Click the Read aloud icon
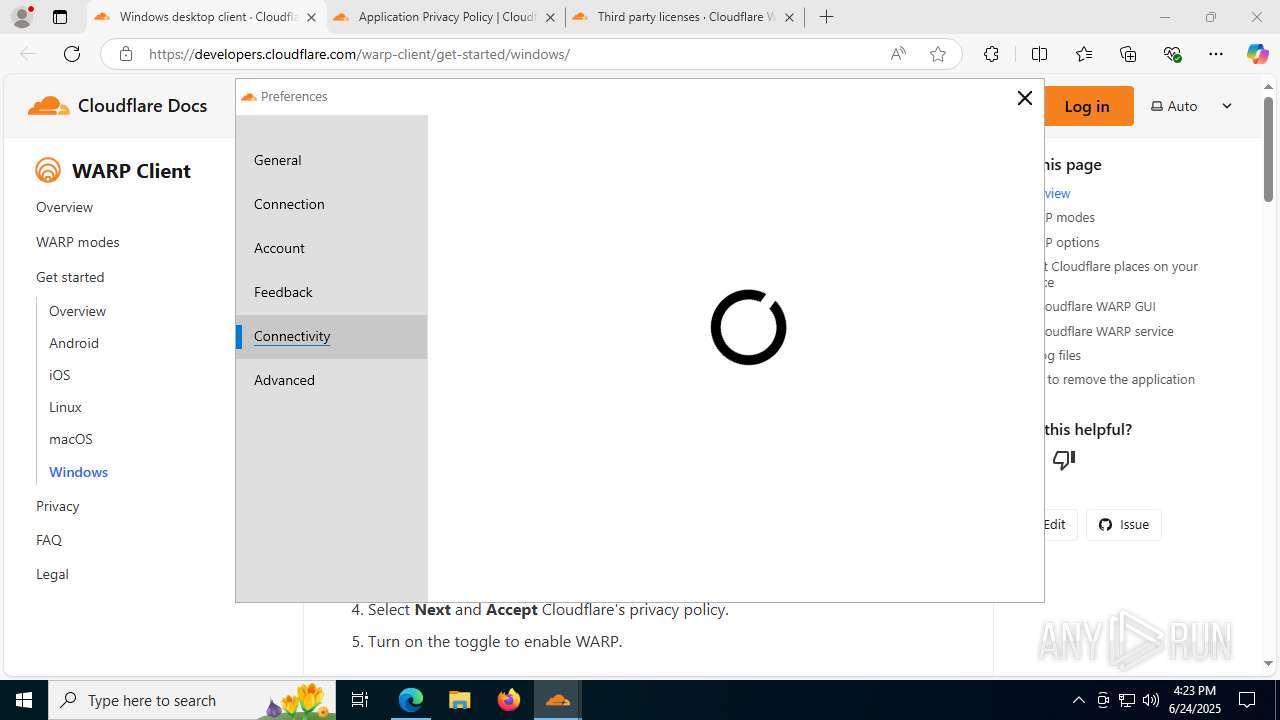This screenshot has height=720, width=1280. click(x=898, y=54)
